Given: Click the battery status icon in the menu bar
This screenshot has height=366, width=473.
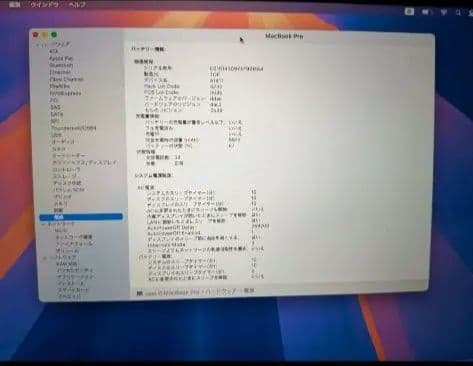Looking at the screenshot, I should pos(426,12).
